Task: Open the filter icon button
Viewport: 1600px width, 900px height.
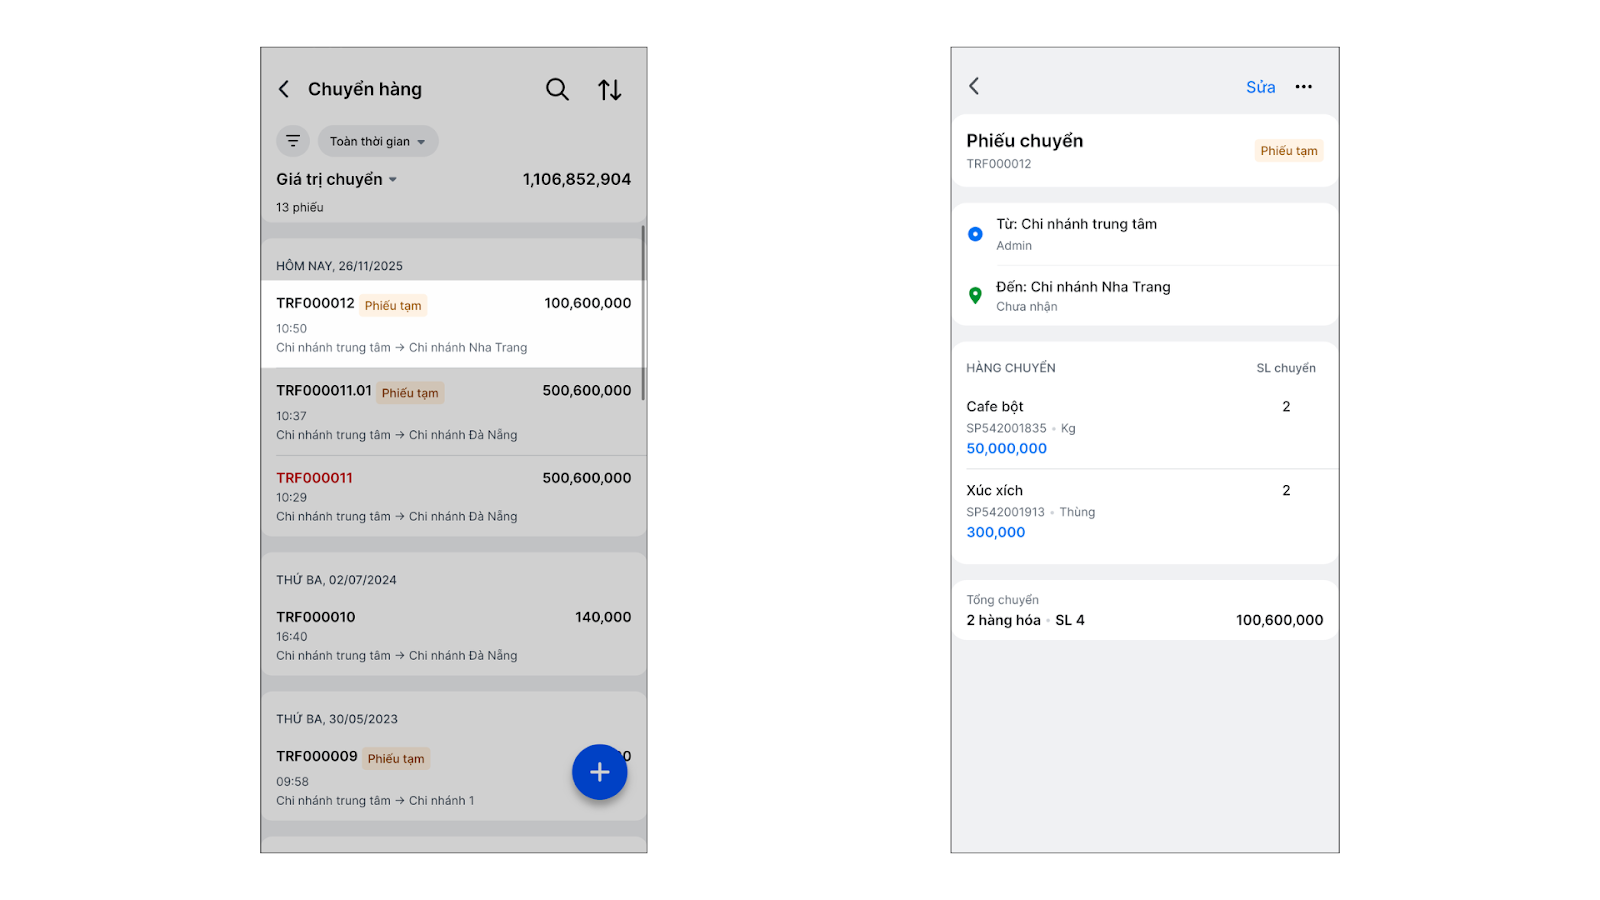Action: [x=293, y=141]
